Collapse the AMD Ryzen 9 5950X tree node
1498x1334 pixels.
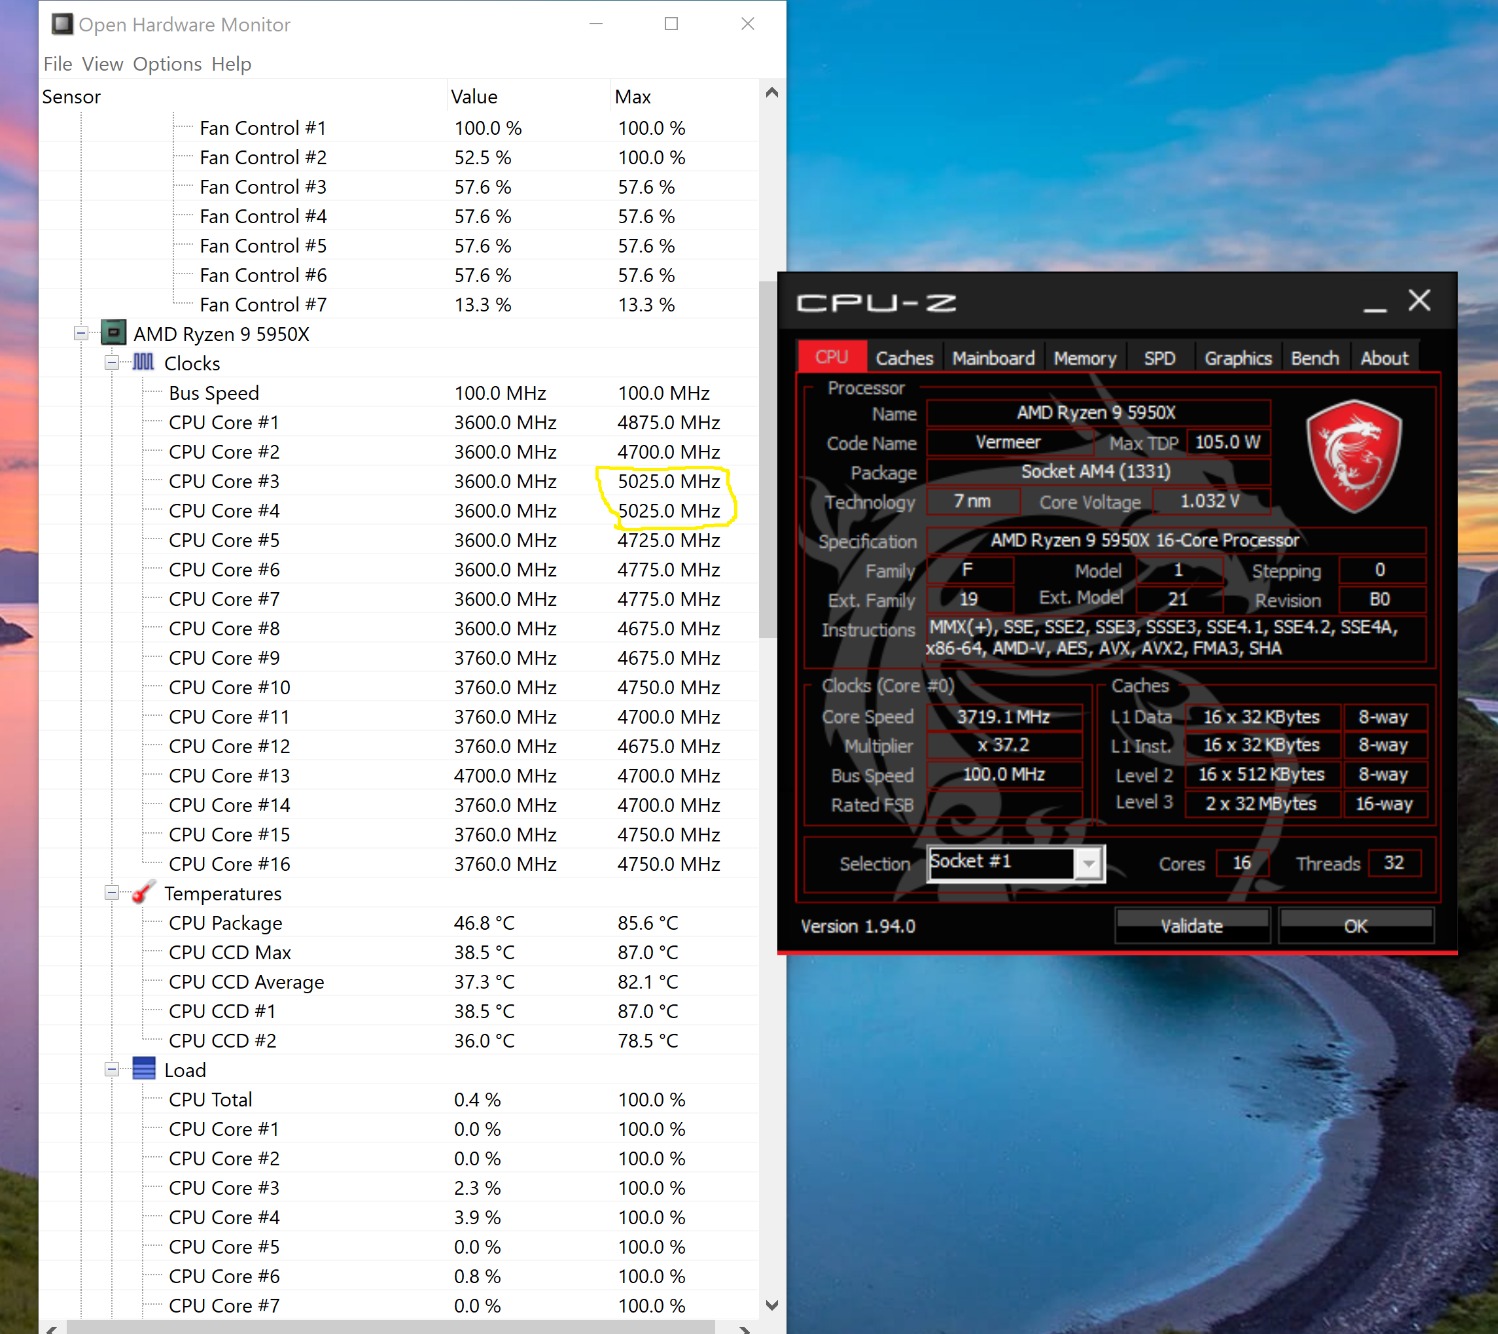coord(81,333)
